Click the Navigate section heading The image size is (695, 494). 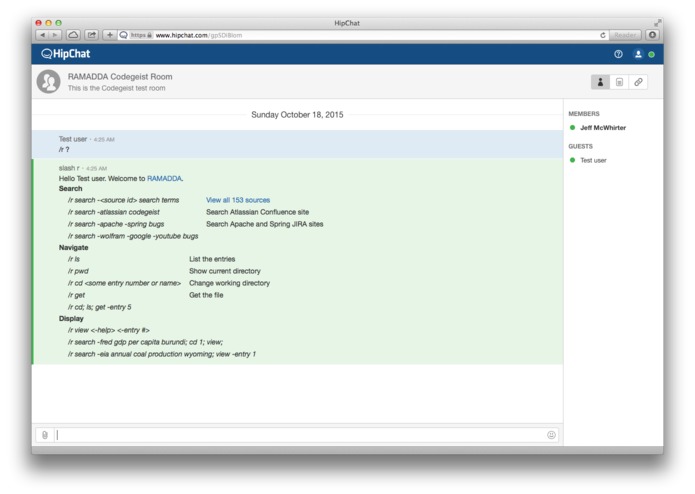click(x=74, y=248)
